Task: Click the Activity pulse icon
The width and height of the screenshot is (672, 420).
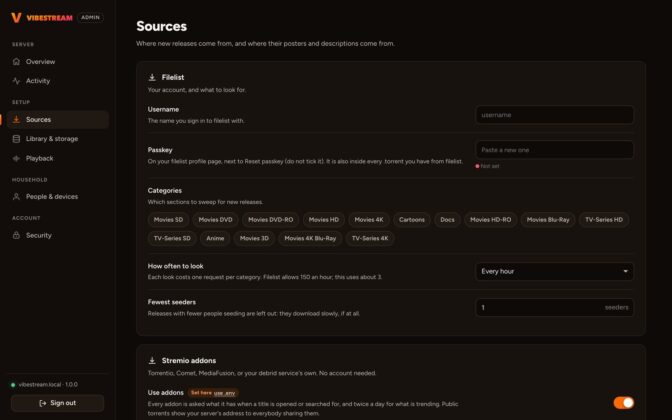Action: [x=16, y=81]
